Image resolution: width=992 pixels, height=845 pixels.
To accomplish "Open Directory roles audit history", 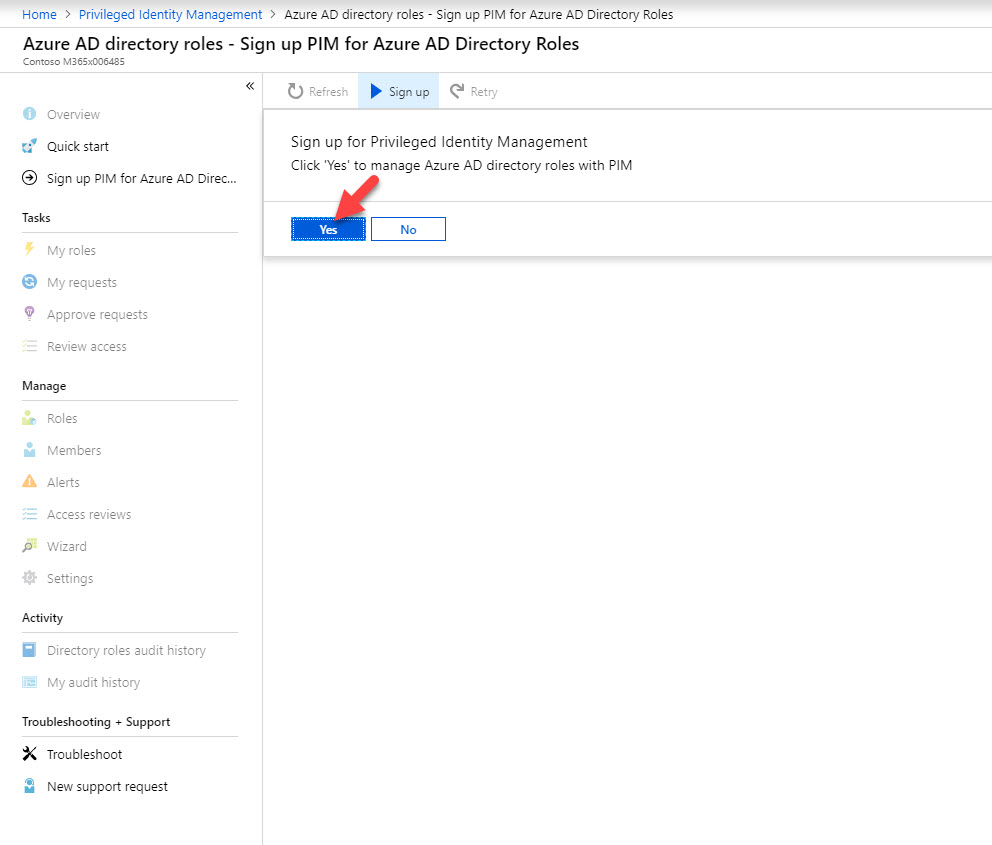I will click(x=127, y=651).
